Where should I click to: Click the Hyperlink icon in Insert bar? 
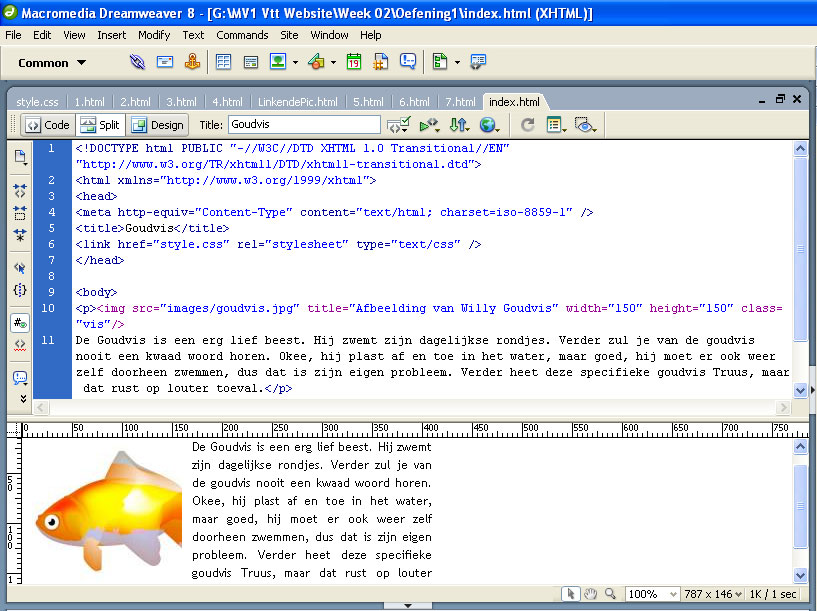(138, 62)
